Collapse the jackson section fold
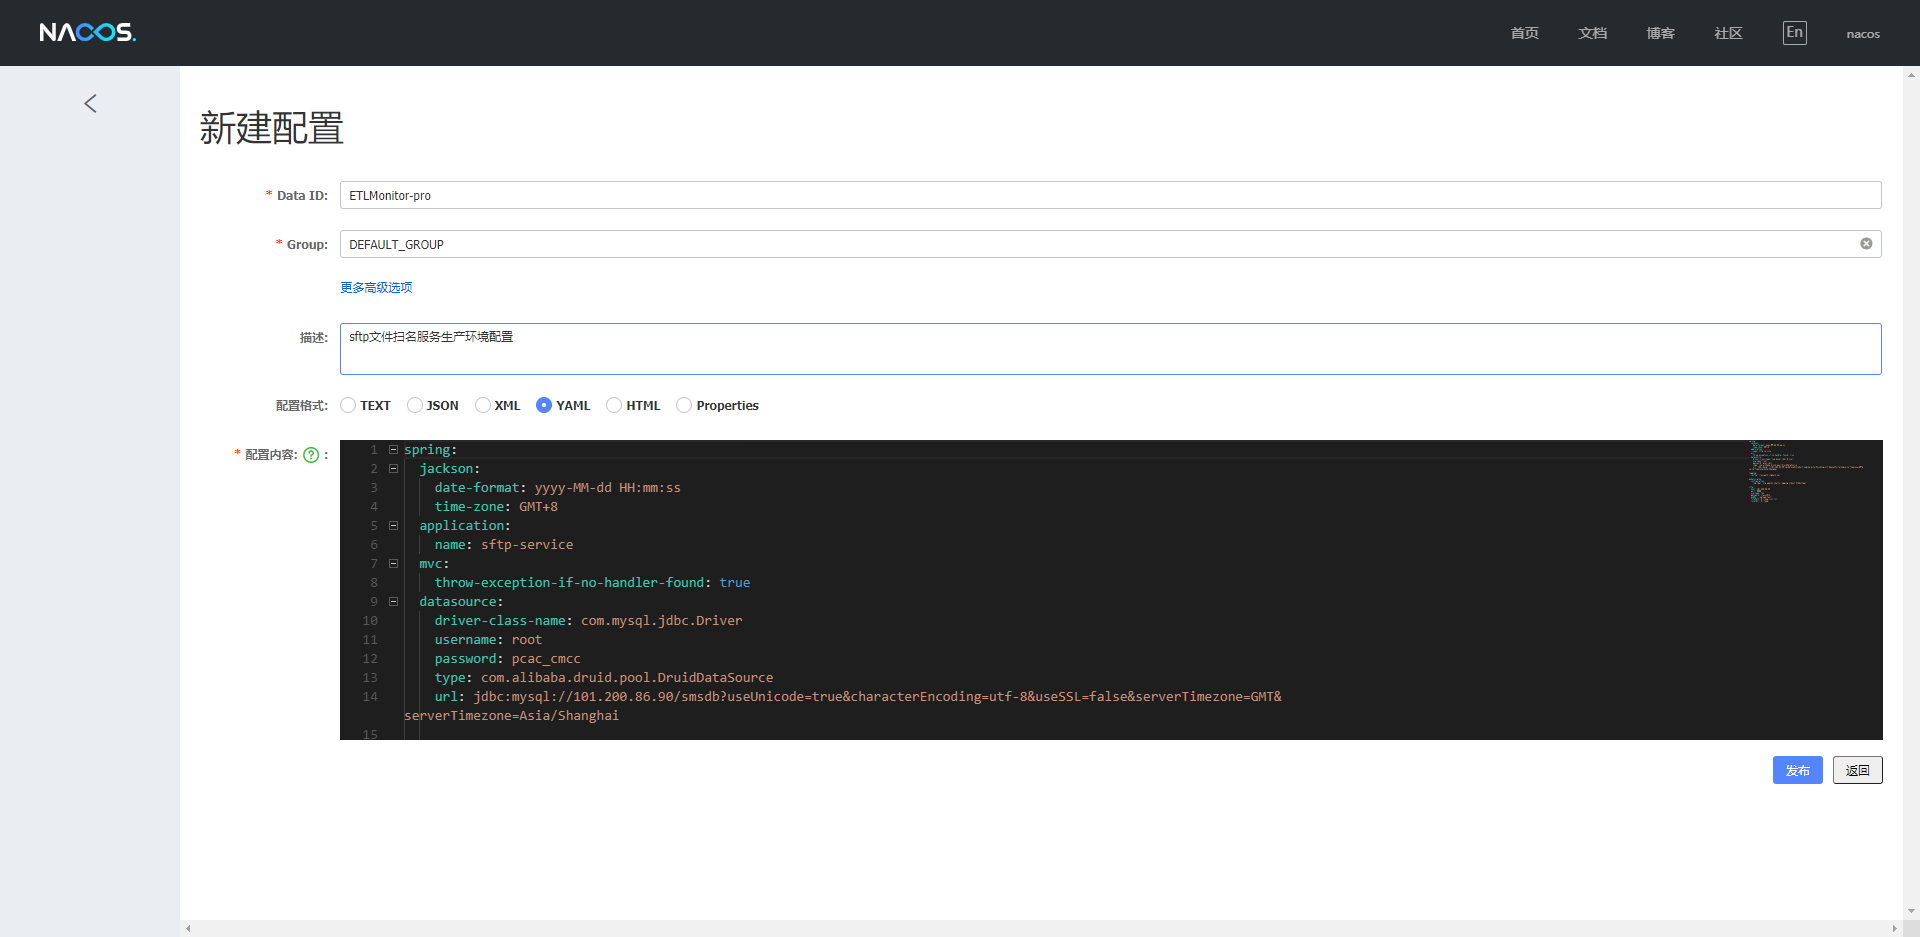 click(x=394, y=469)
